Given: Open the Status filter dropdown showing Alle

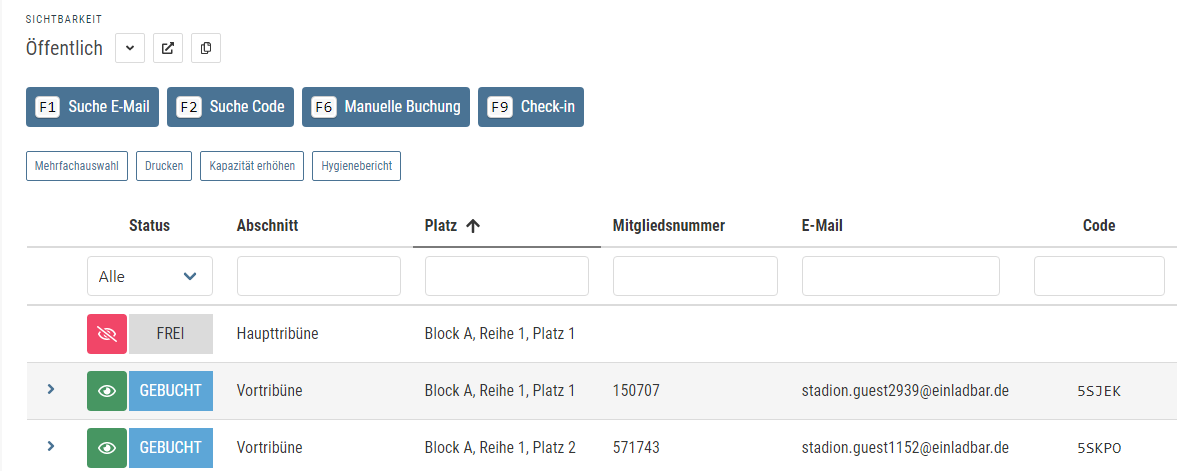Looking at the screenshot, I should pos(150,276).
